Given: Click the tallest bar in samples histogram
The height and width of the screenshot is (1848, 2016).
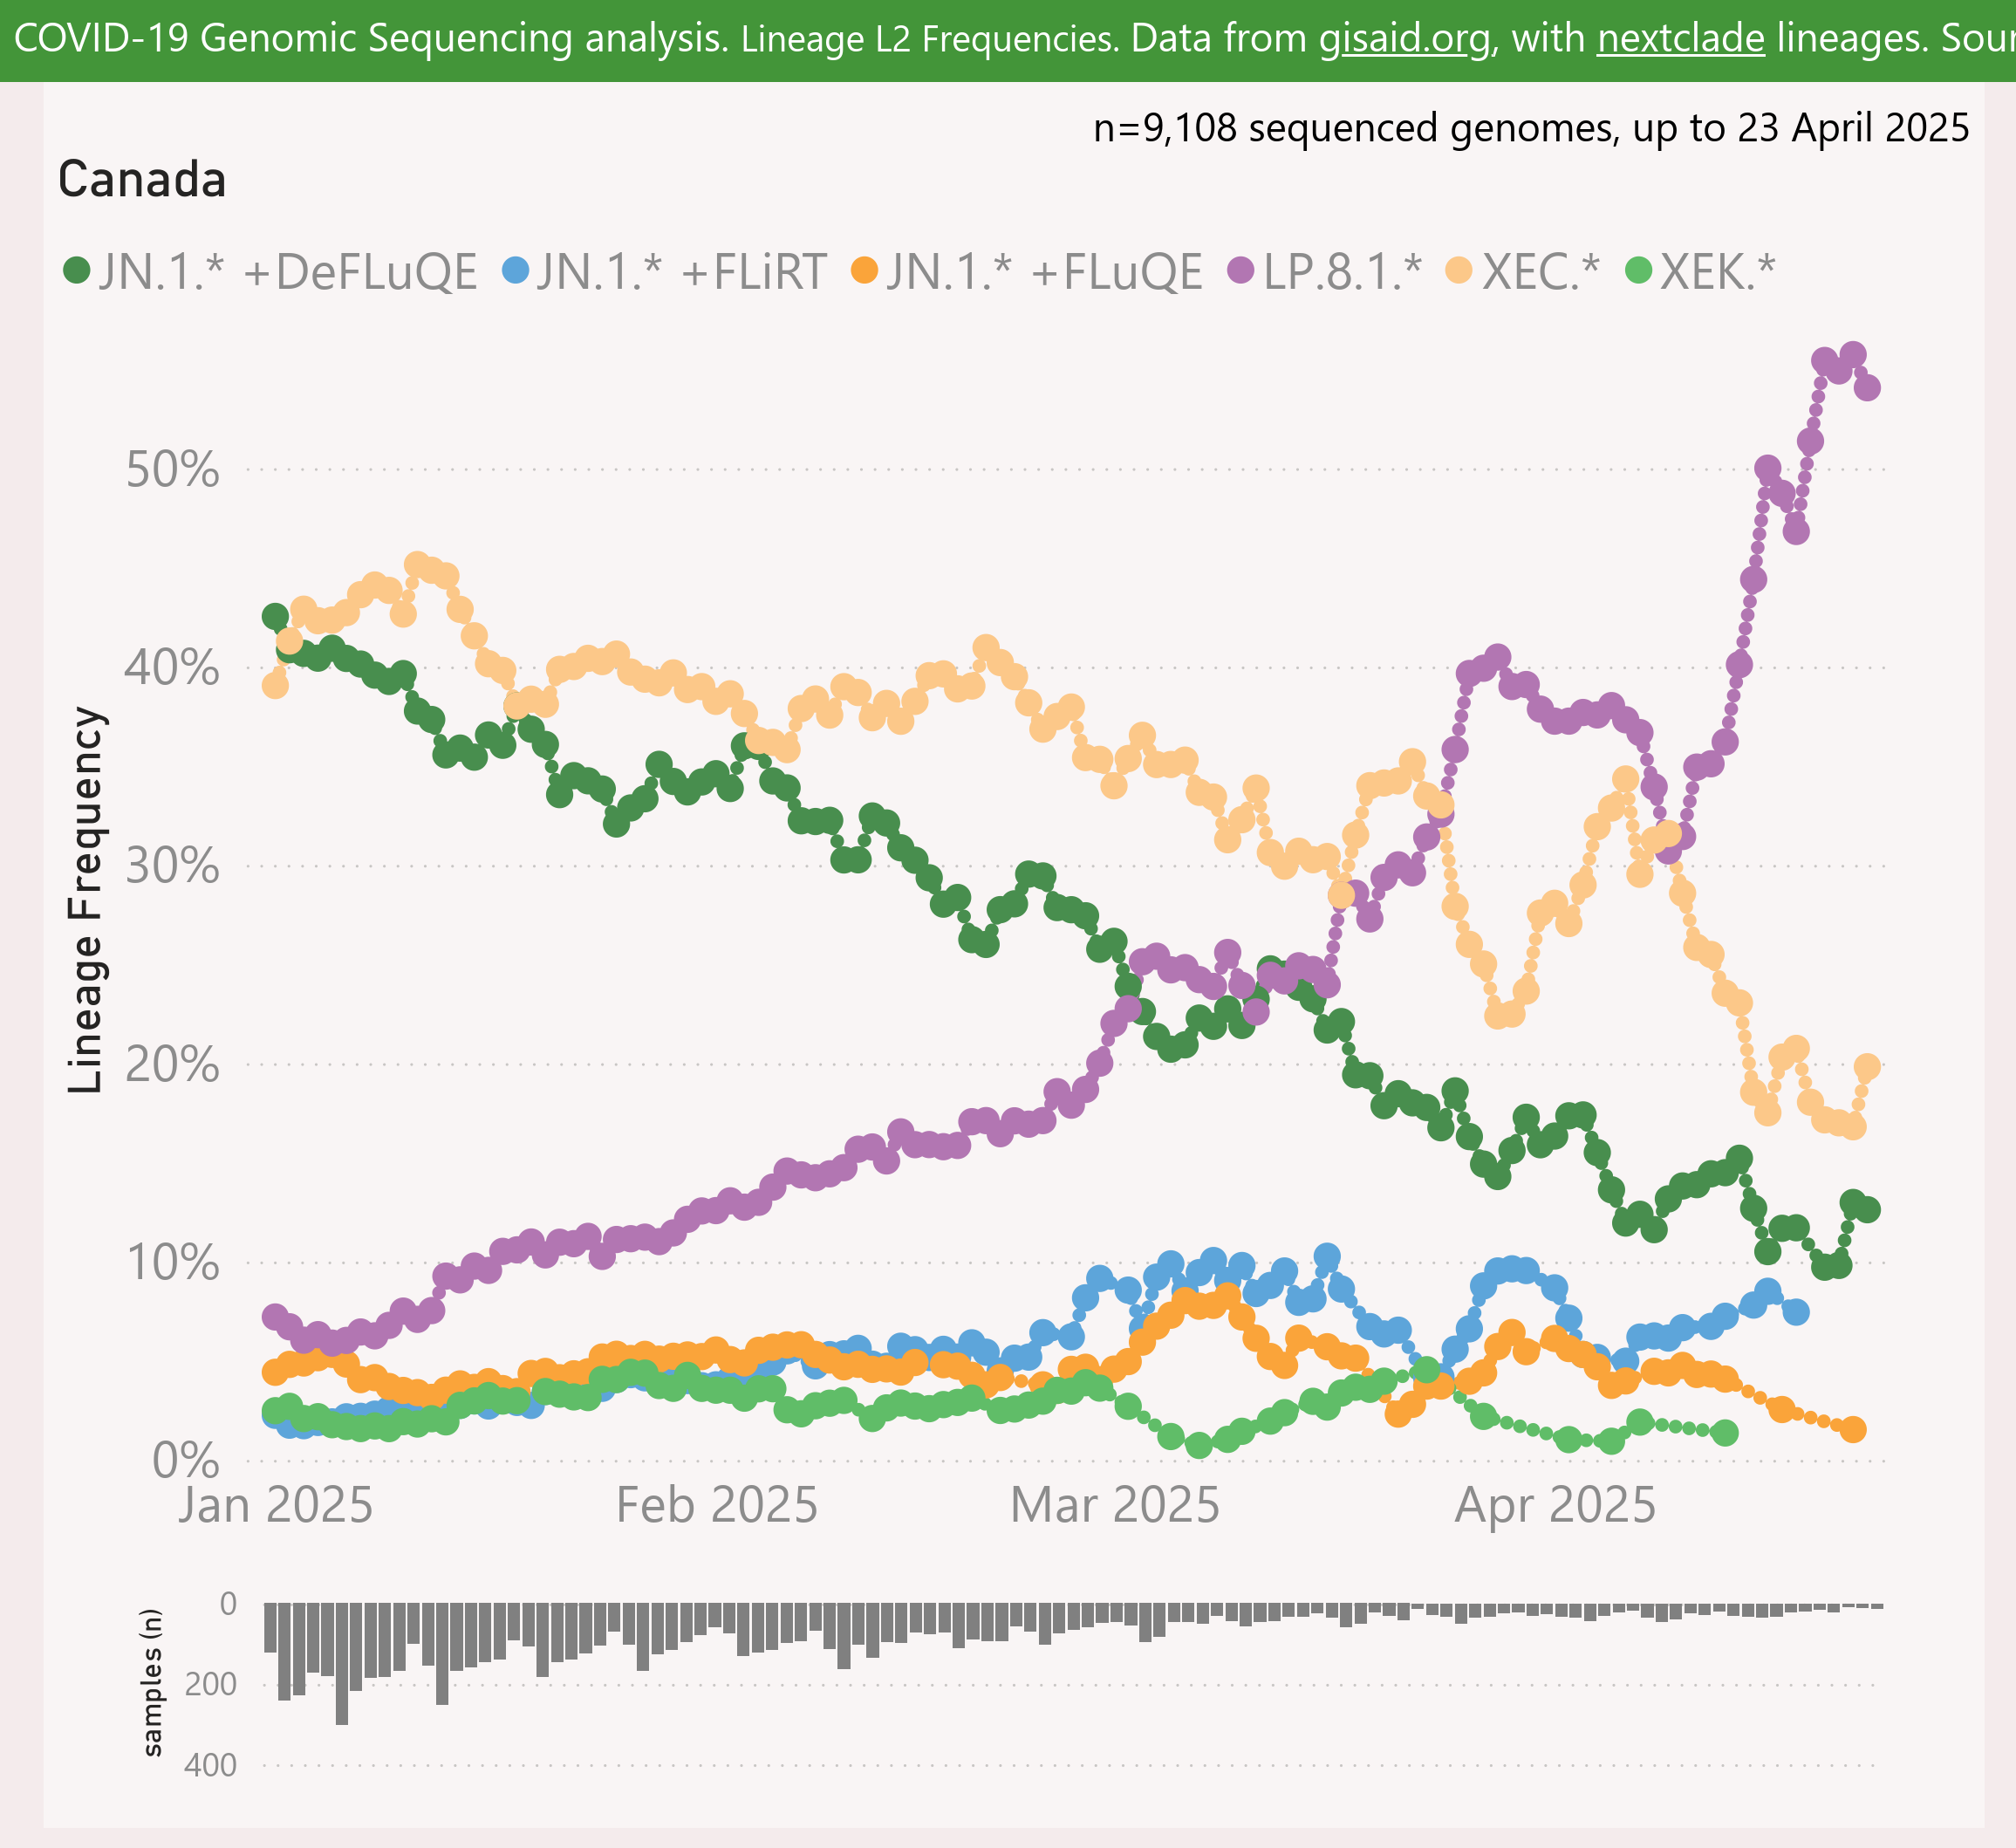Looking at the screenshot, I should pyautogui.click(x=342, y=1664).
